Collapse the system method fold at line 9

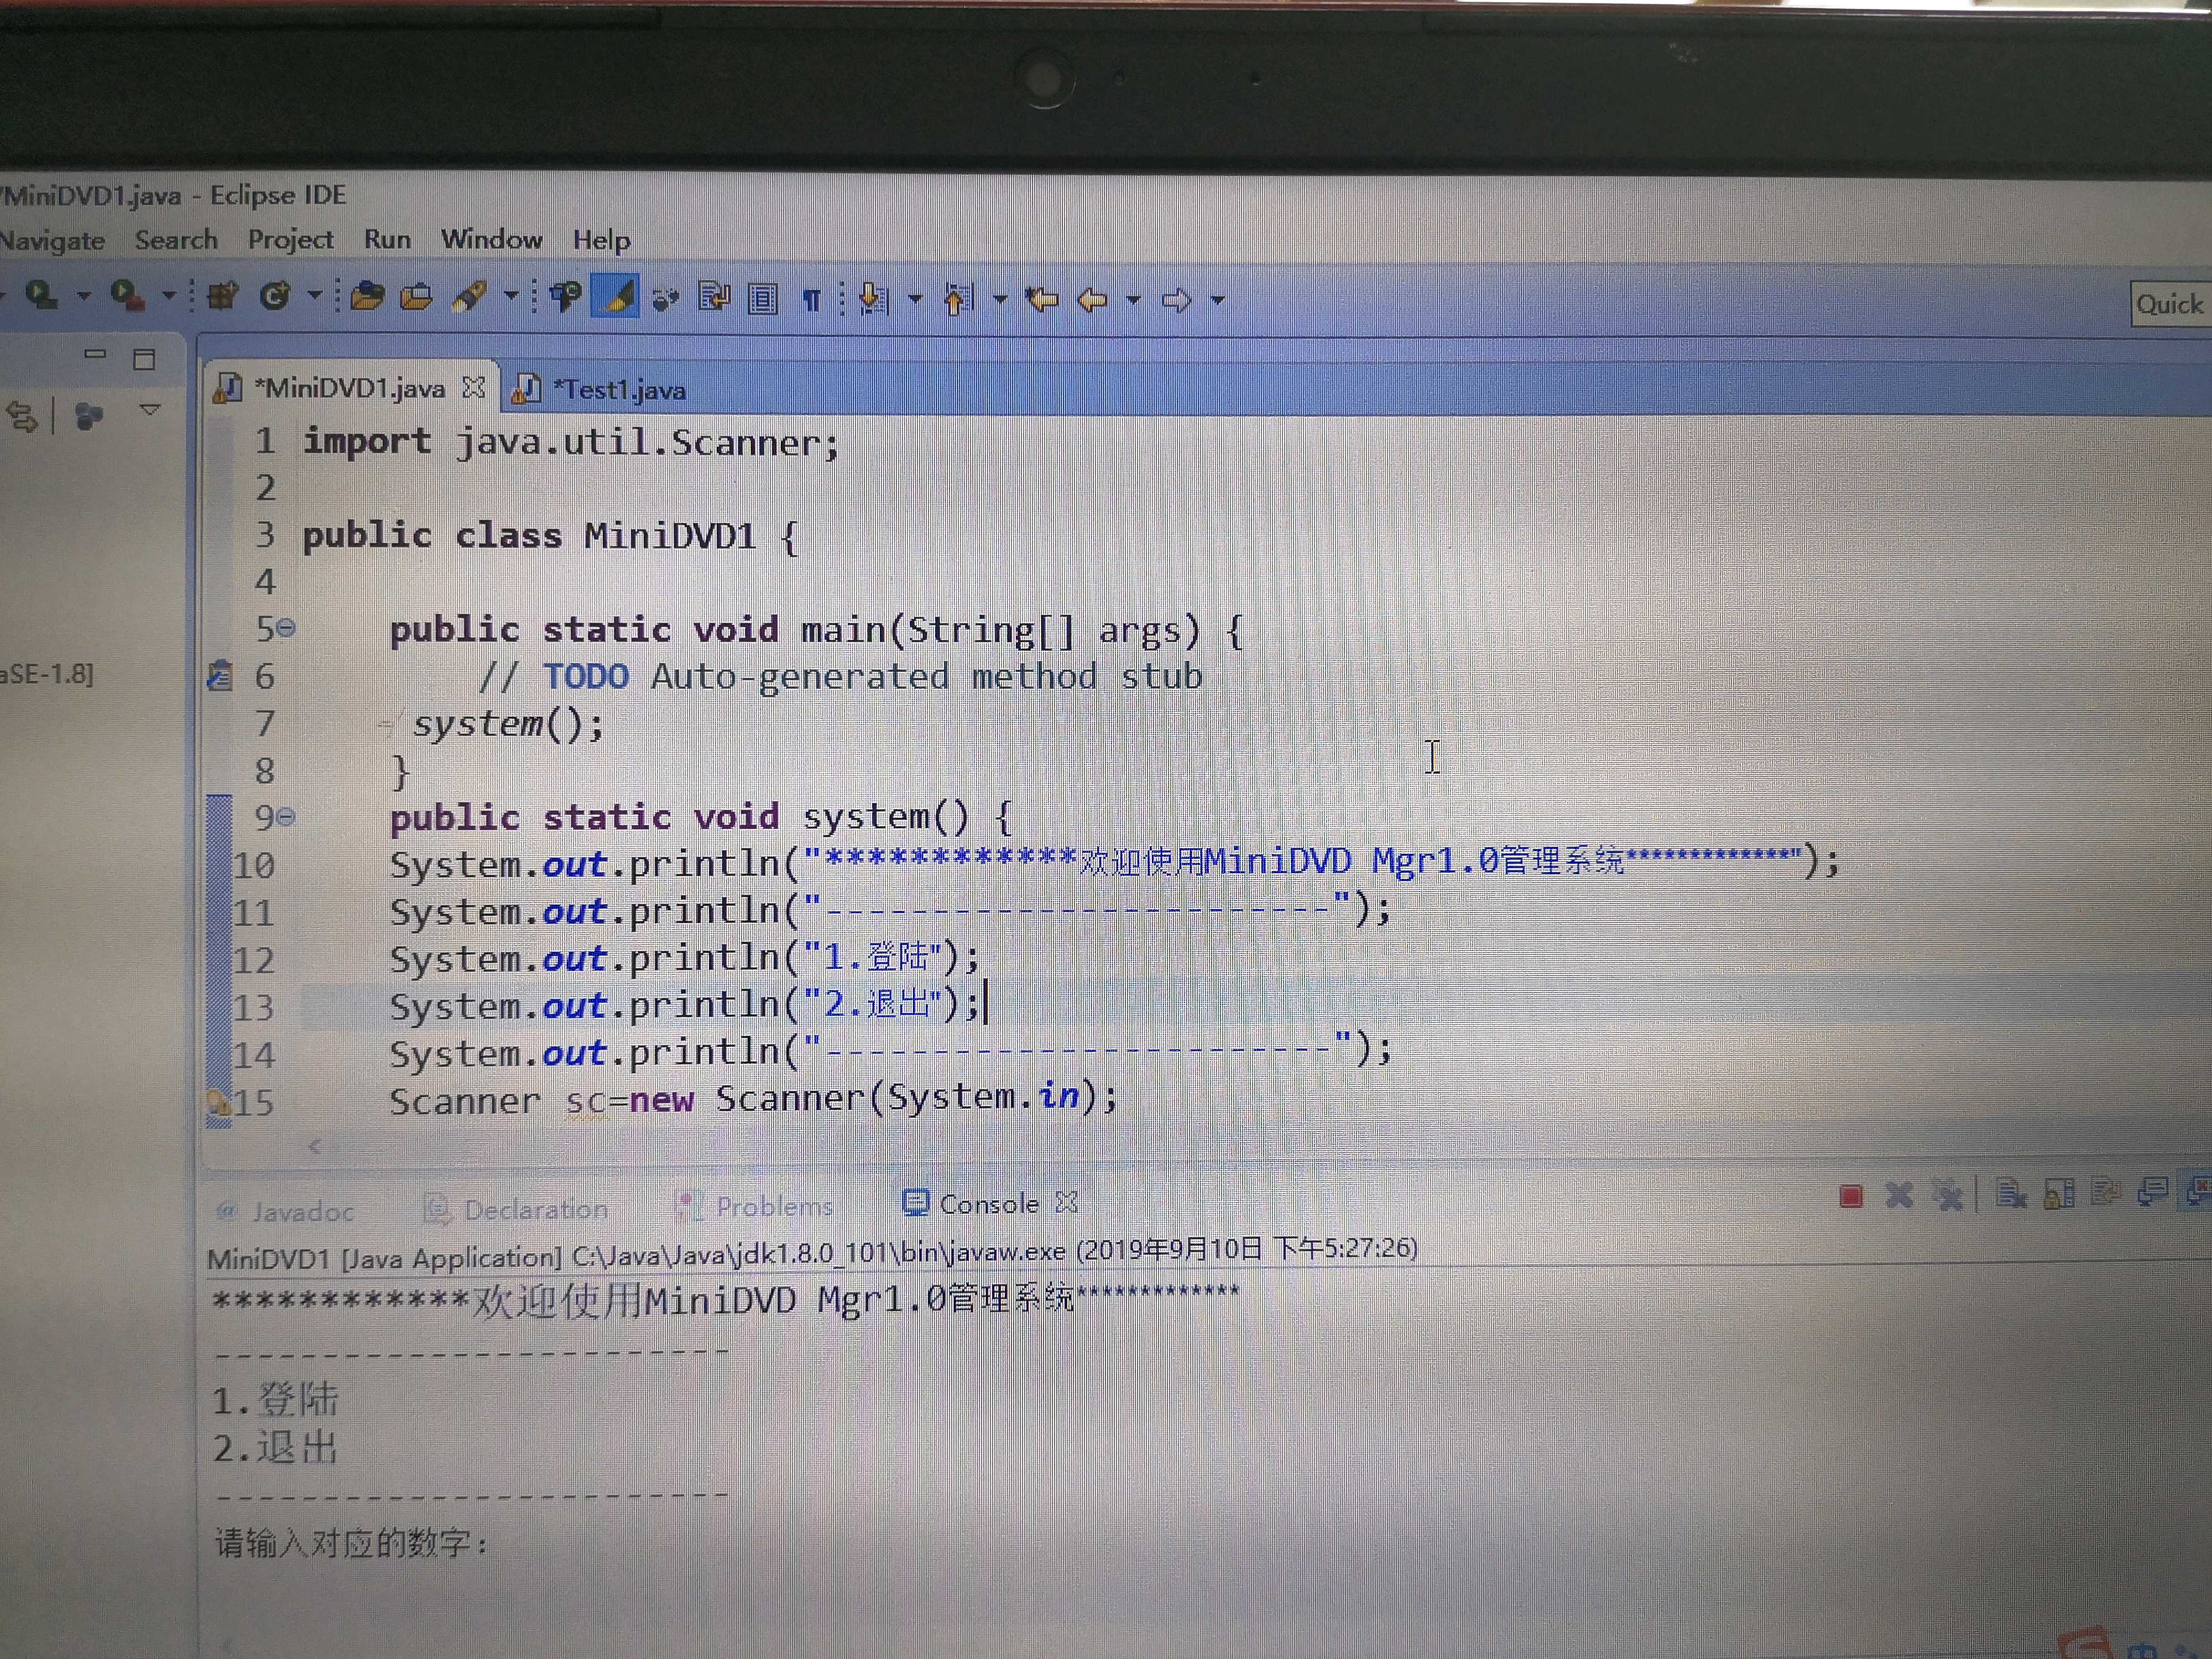coord(286,817)
